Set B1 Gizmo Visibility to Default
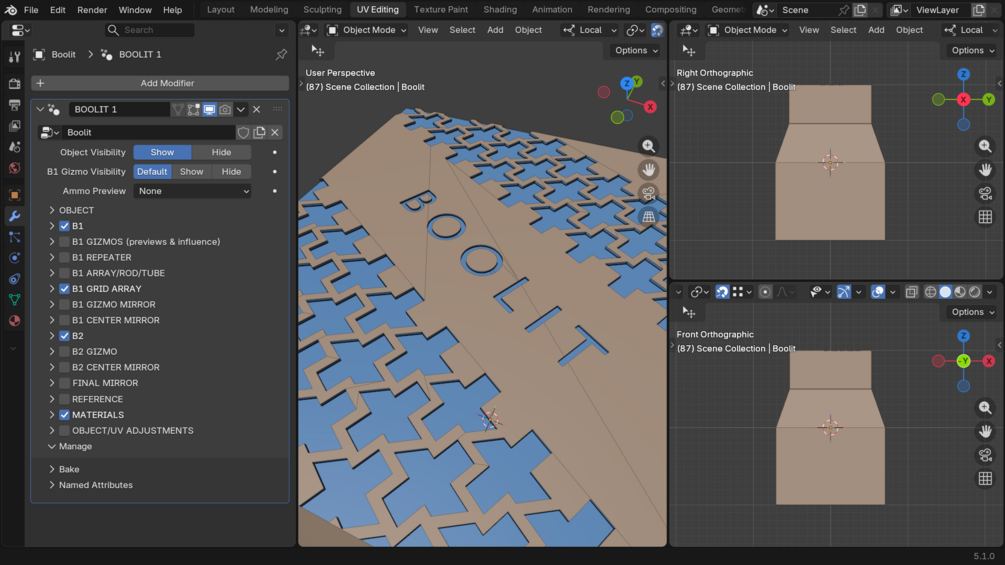 point(152,172)
